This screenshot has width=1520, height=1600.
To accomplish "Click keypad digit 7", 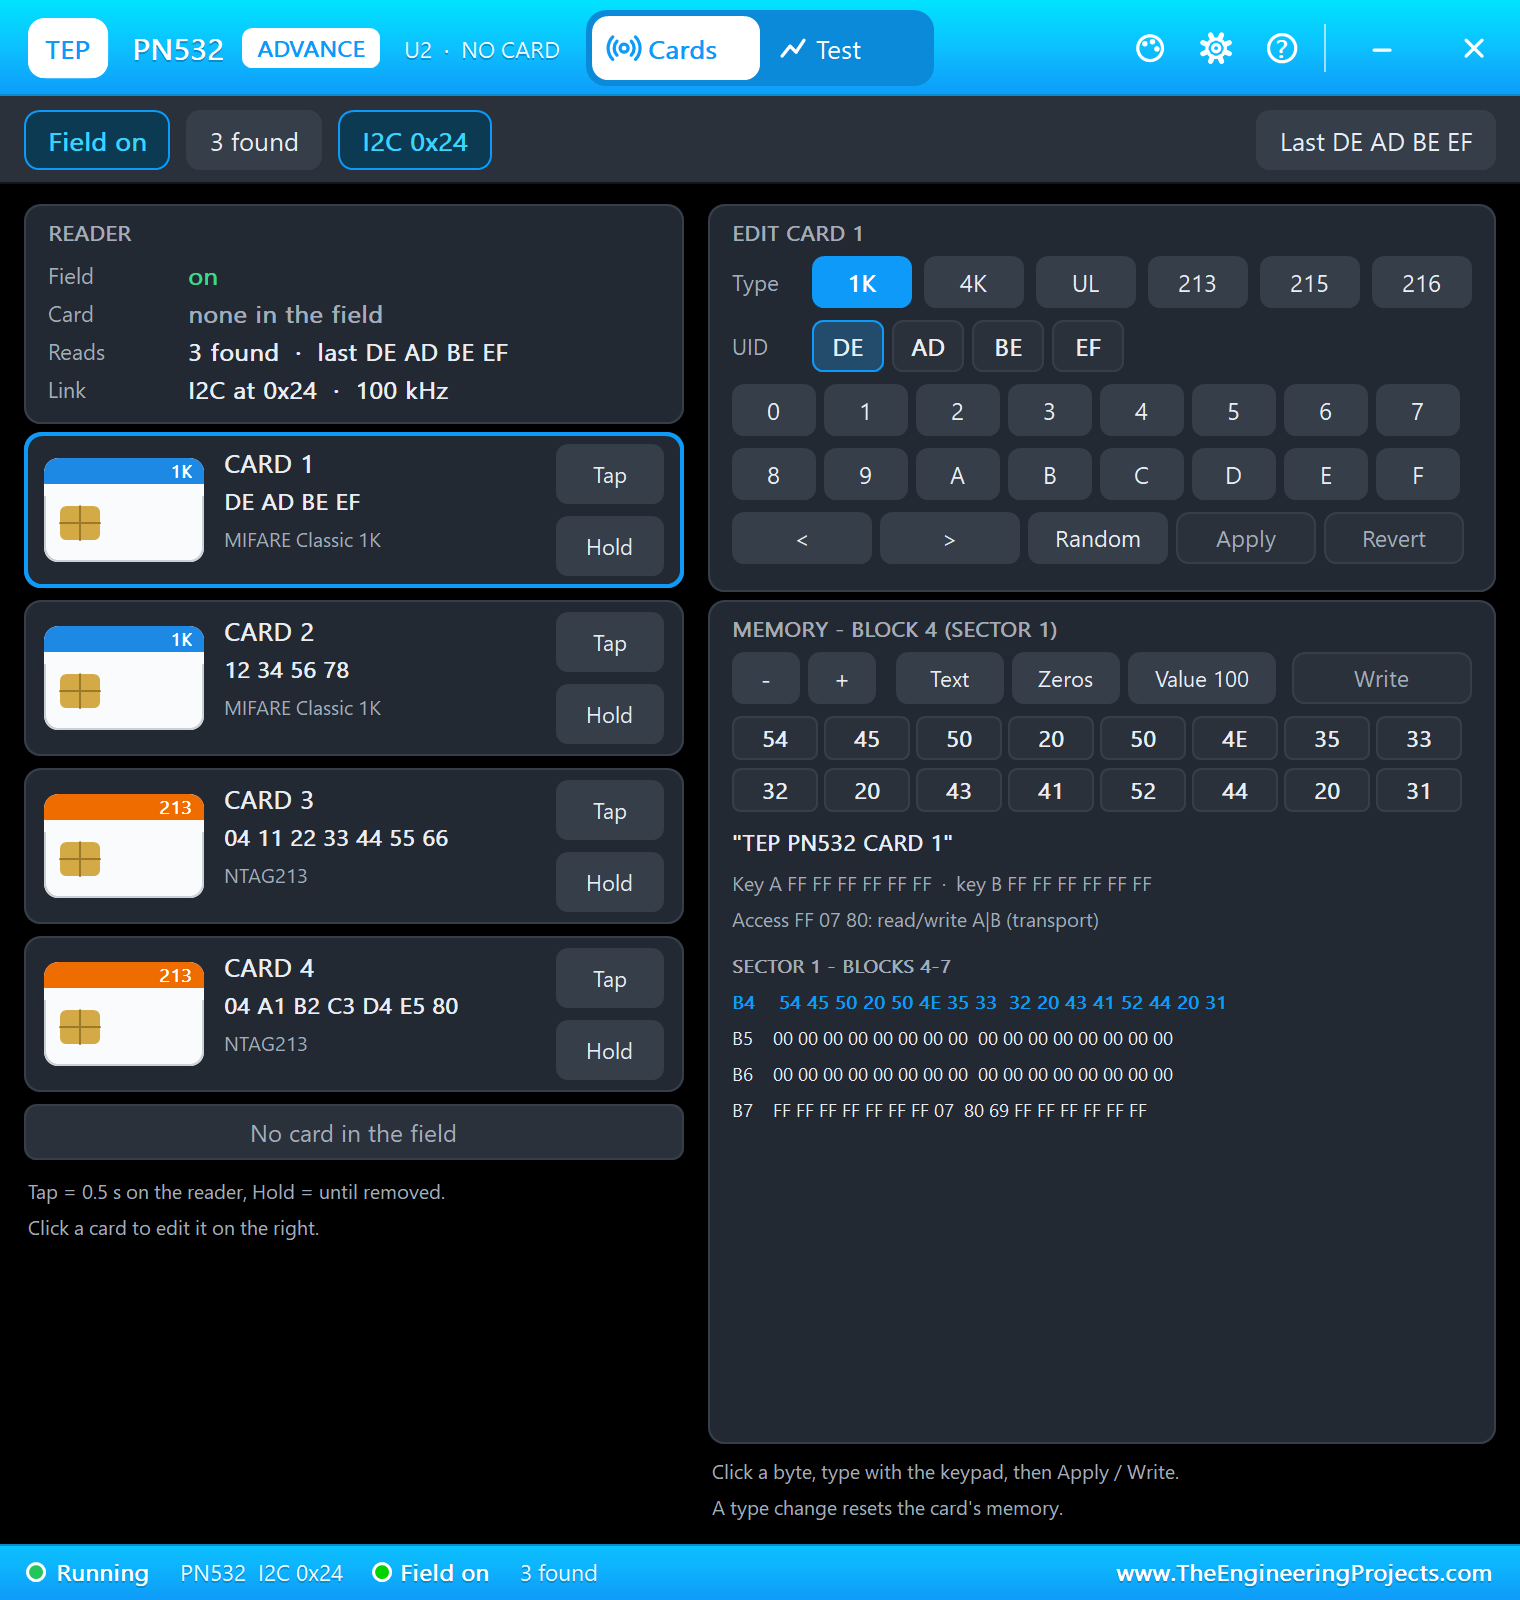I will point(1418,410).
